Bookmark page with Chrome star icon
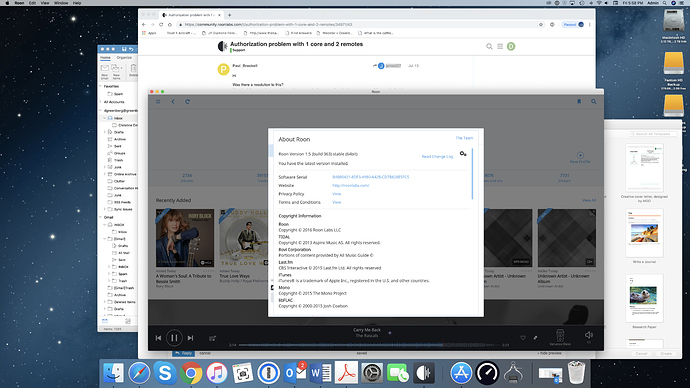Image resolution: width=690 pixels, height=388 pixels. pyautogui.click(x=541, y=25)
